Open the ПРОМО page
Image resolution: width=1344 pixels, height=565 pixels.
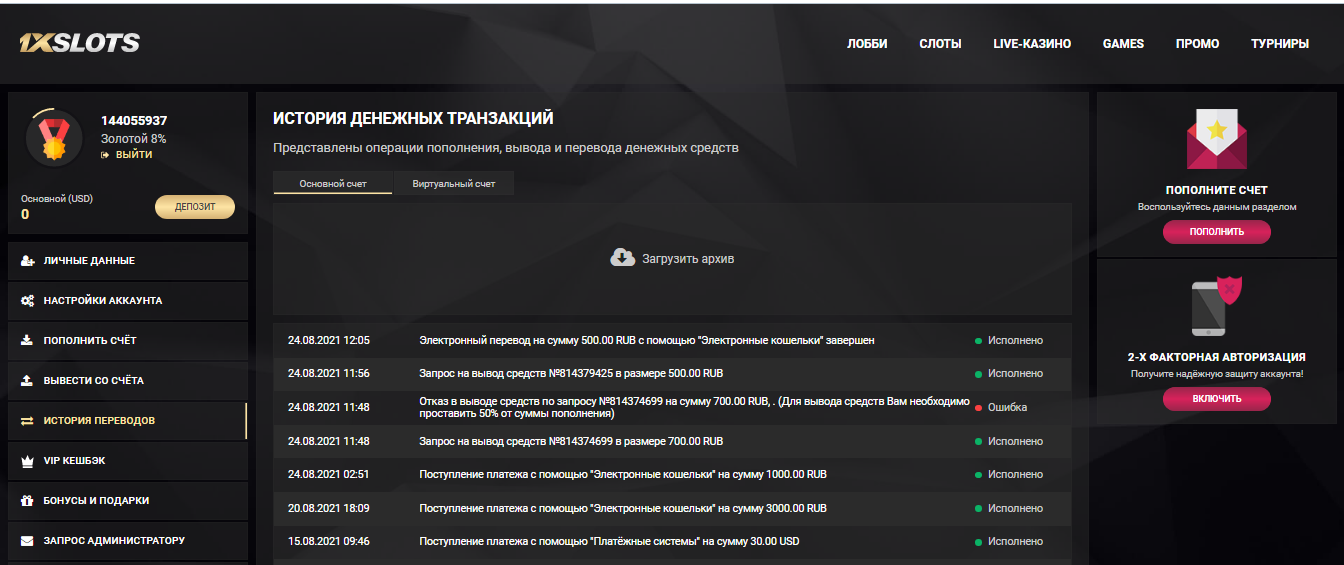(x=1197, y=44)
